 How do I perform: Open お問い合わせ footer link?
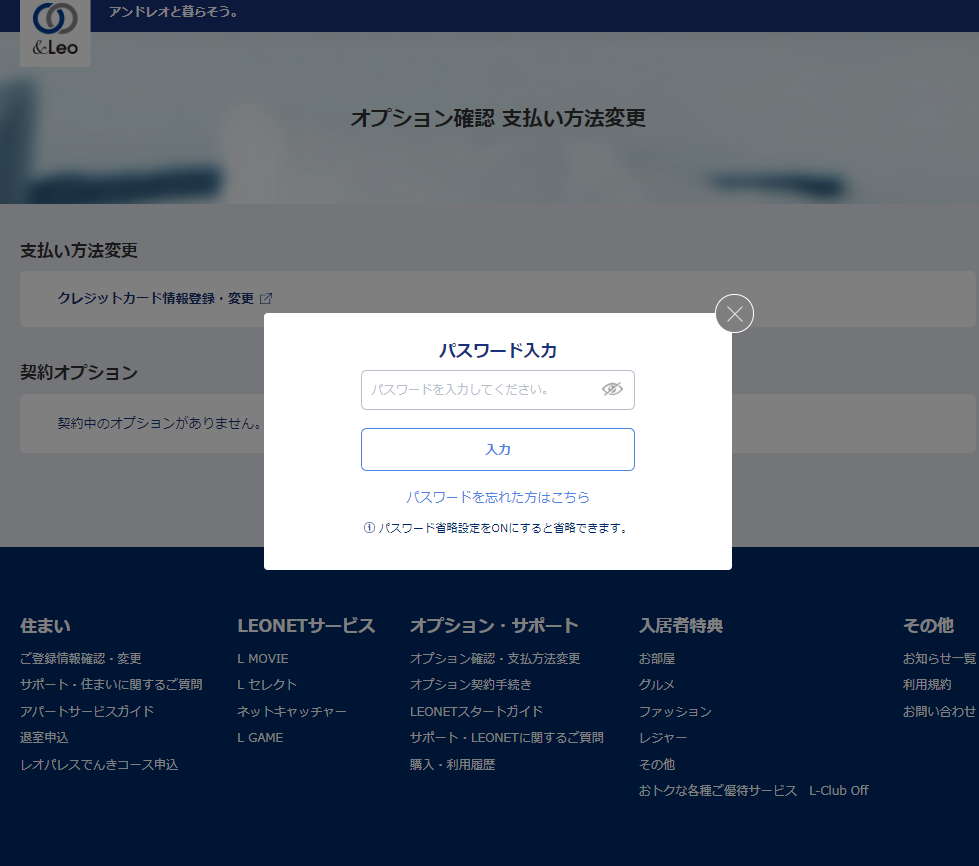939,711
